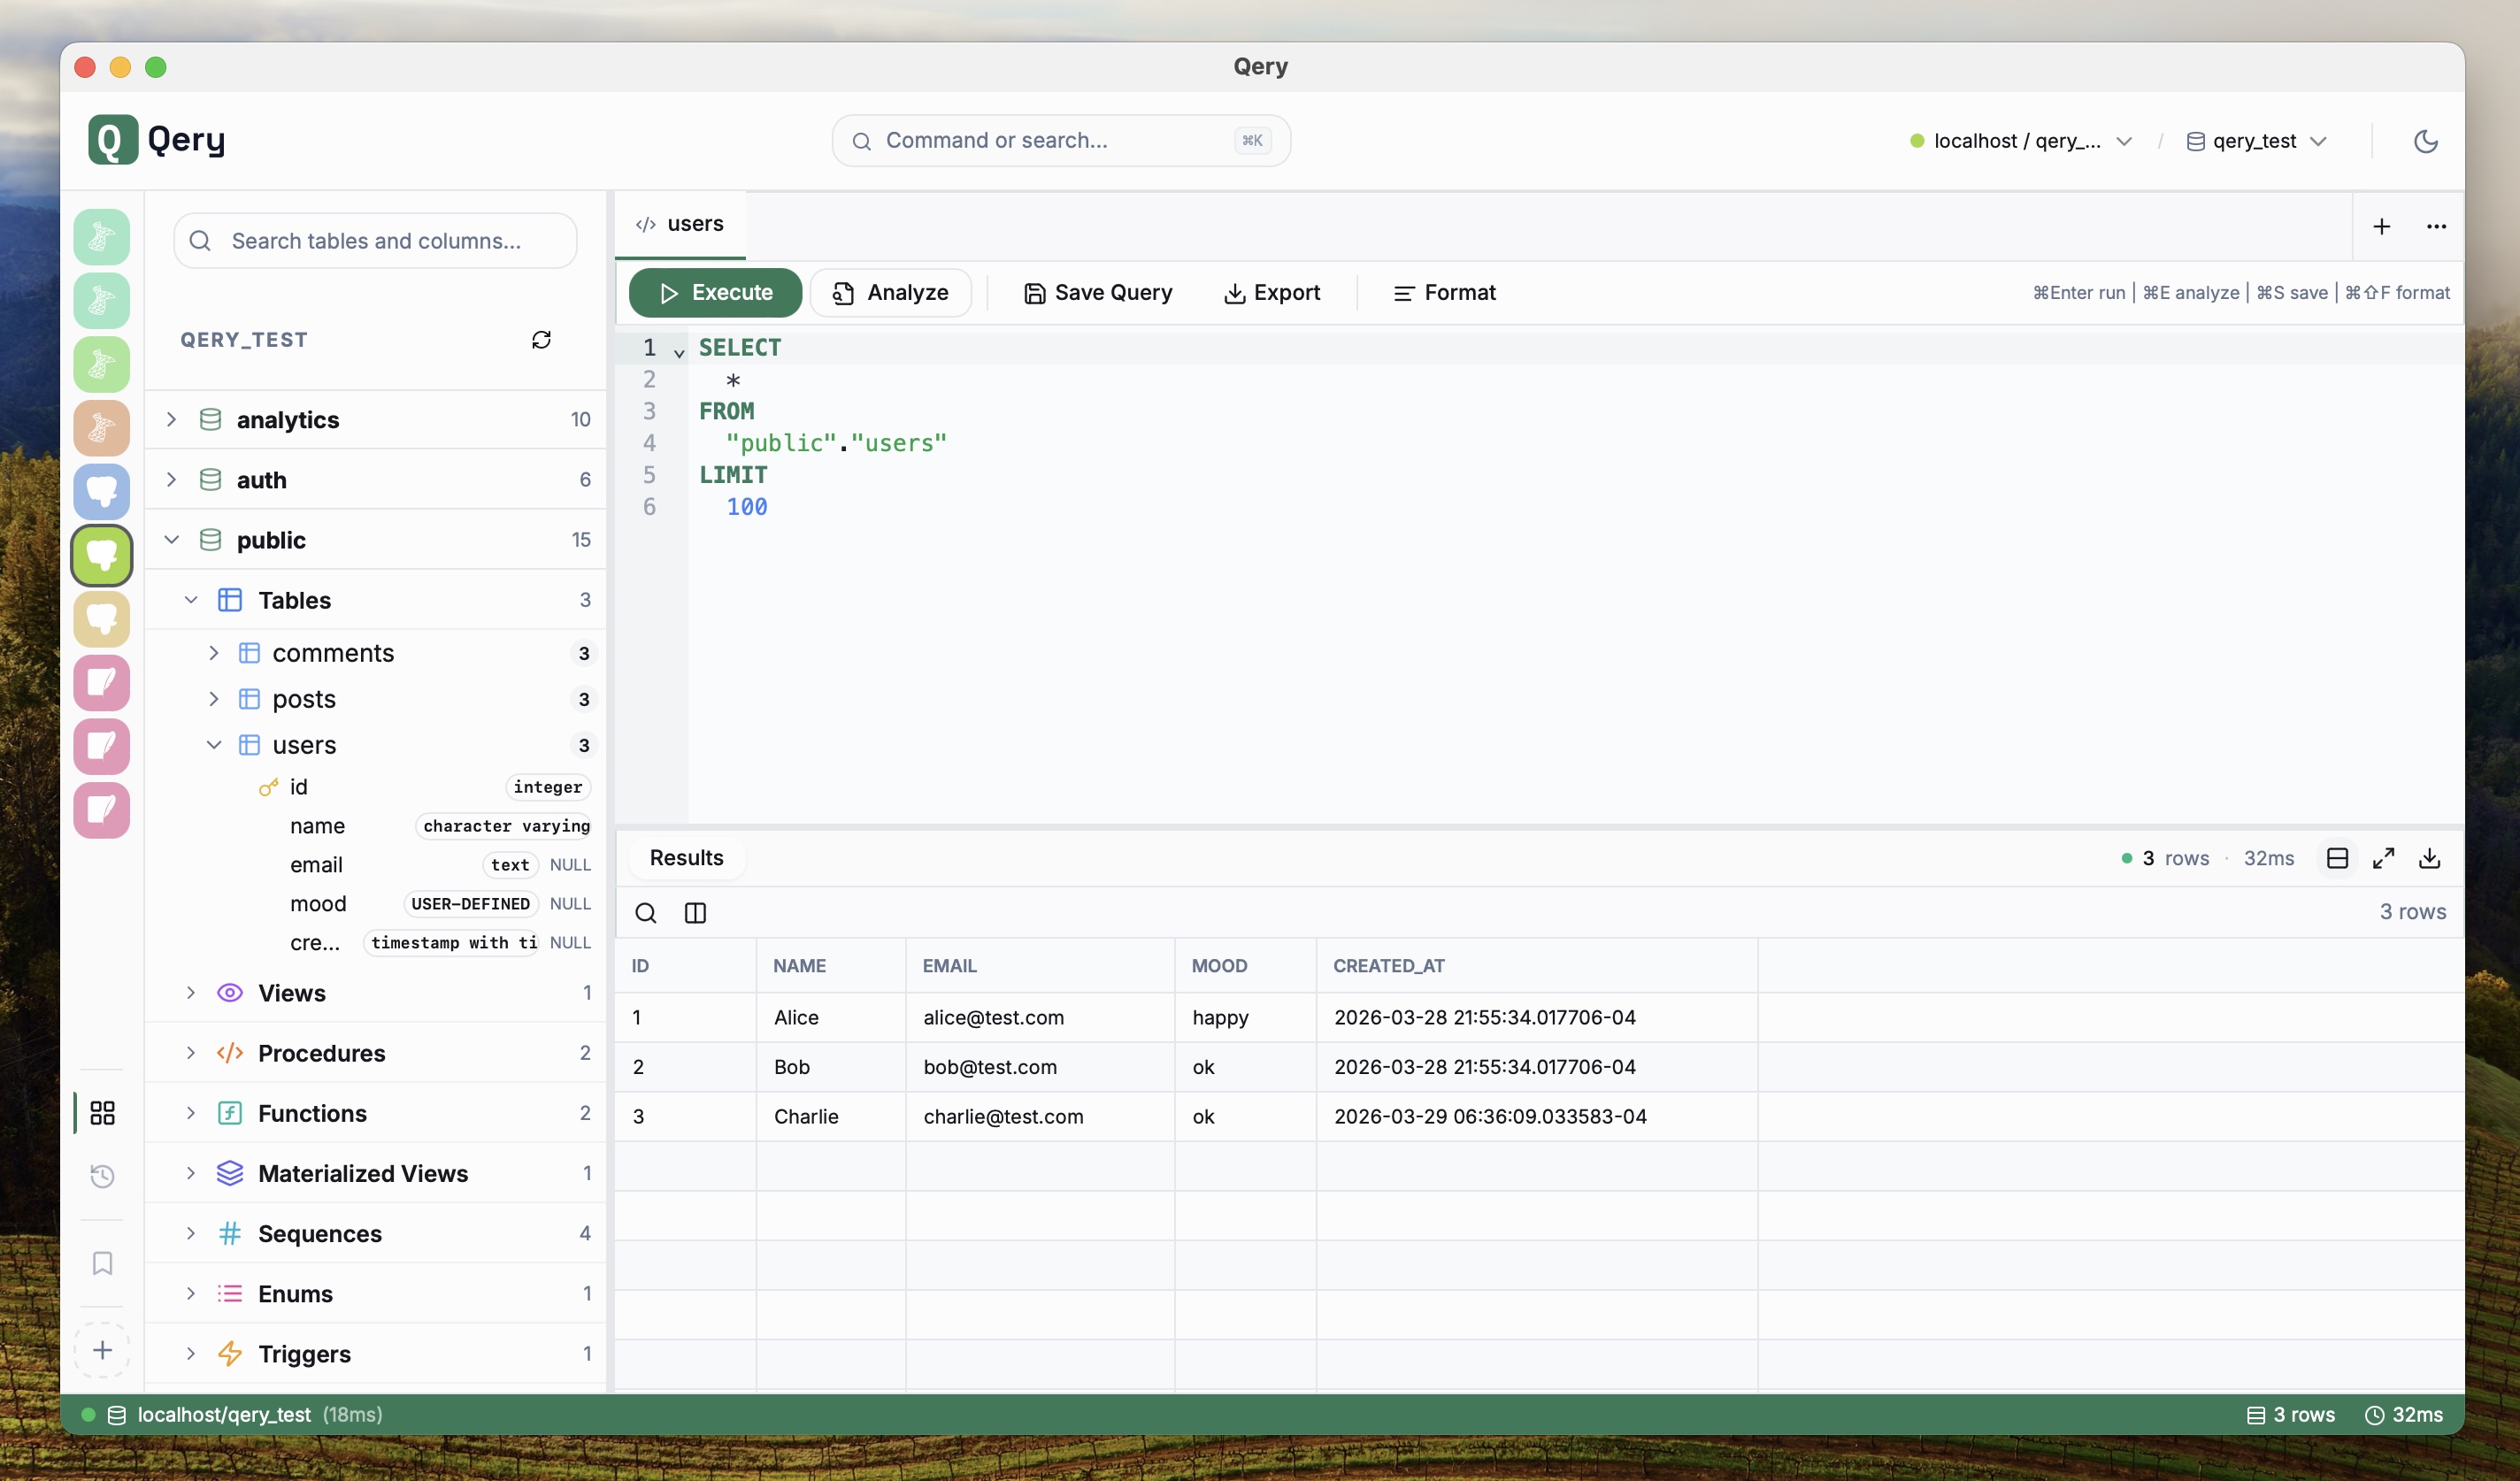The image size is (2520, 1481).
Task: Select the green connection avatar in sidebar
Action: coord(101,555)
